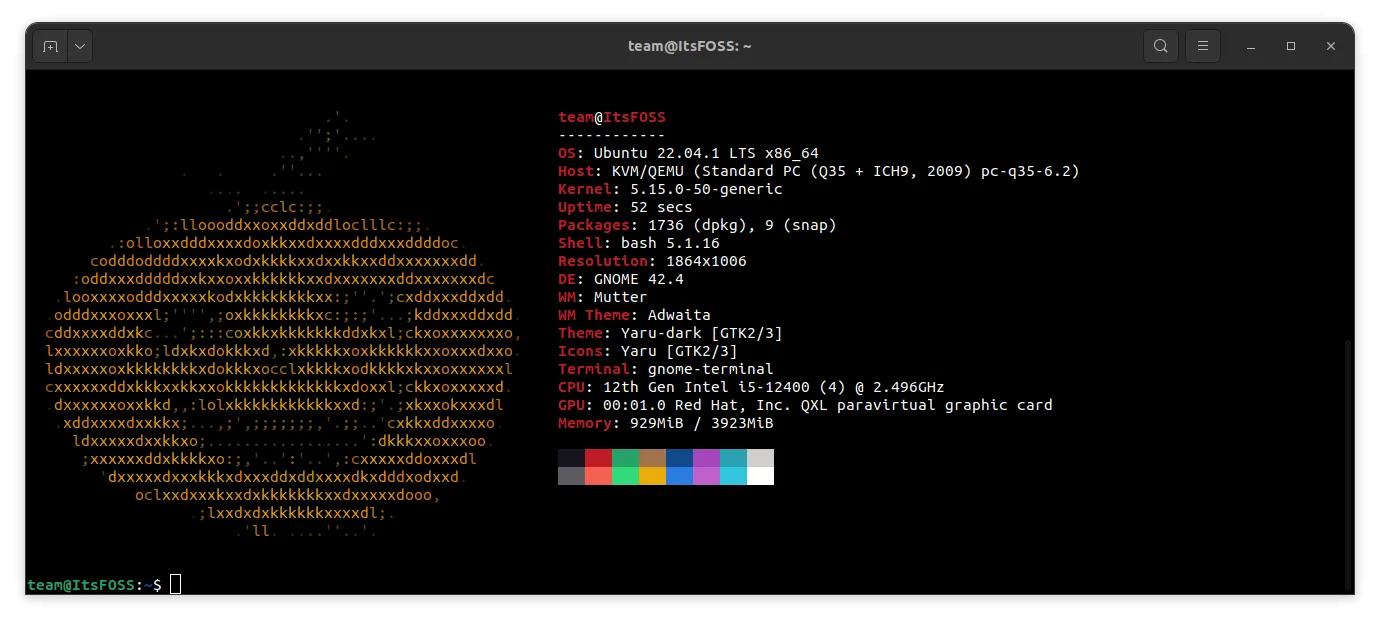Open the hamburger menu in the header bar
The width and height of the screenshot is (1380, 623).
1203,45
